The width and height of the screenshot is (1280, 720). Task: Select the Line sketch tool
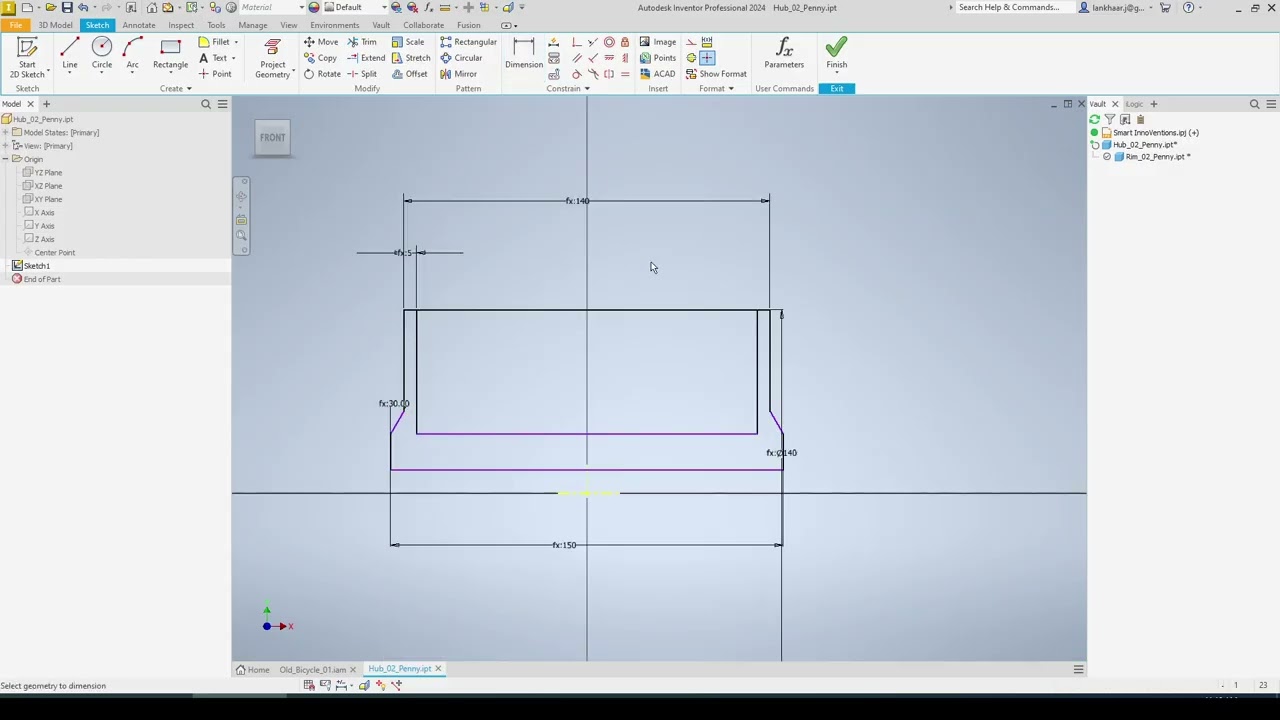(70, 54)
